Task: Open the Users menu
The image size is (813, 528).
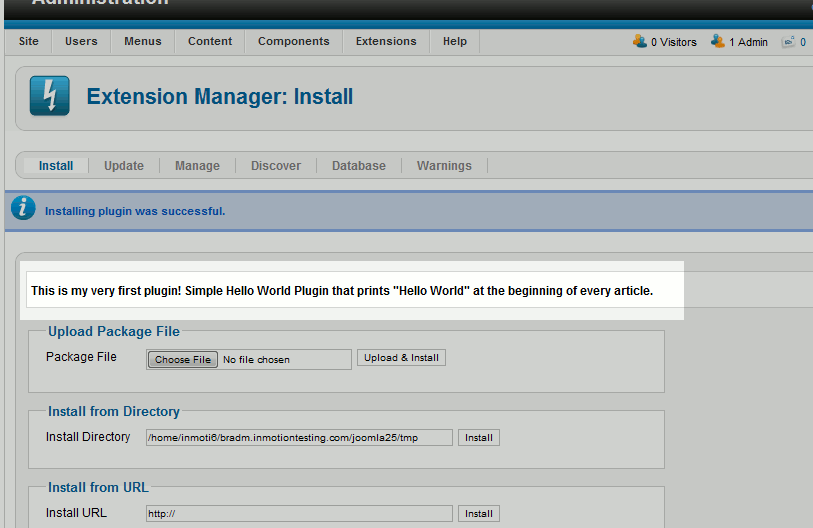Action: coord(81,41)
